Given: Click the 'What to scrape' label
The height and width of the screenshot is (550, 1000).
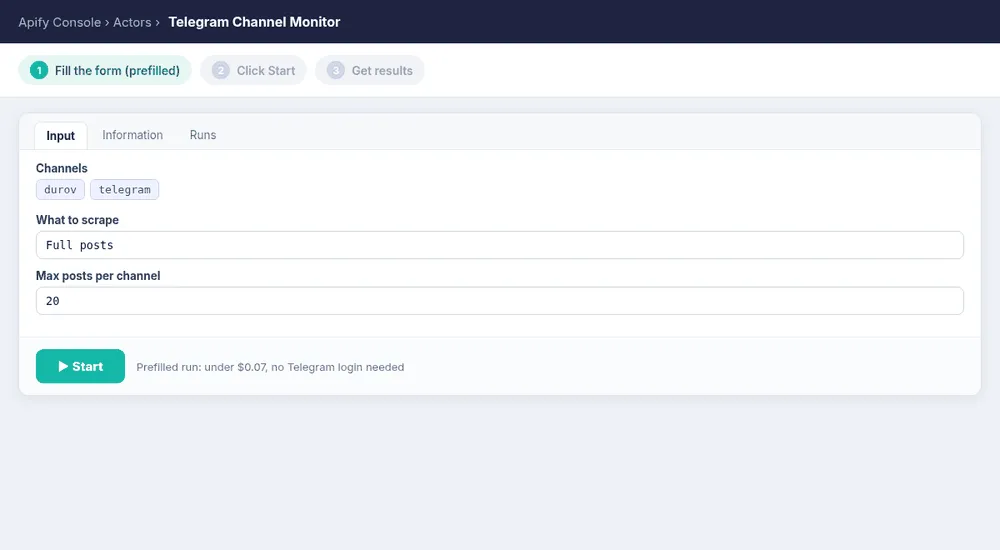Looking at the screenshot, I should tap(77, 220).
